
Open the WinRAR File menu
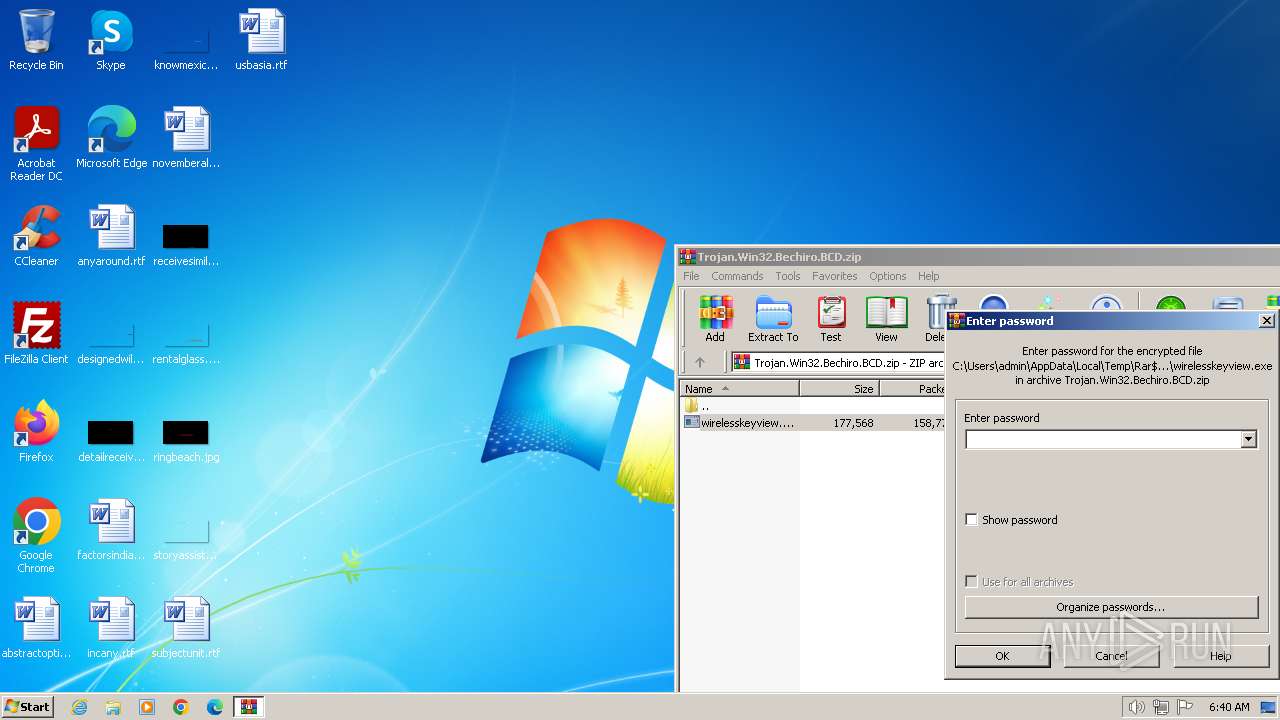click(x=691, y=276)
